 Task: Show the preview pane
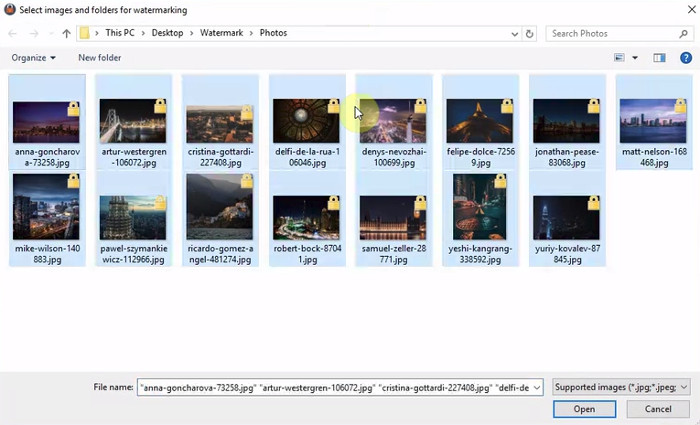pos(659,58)
